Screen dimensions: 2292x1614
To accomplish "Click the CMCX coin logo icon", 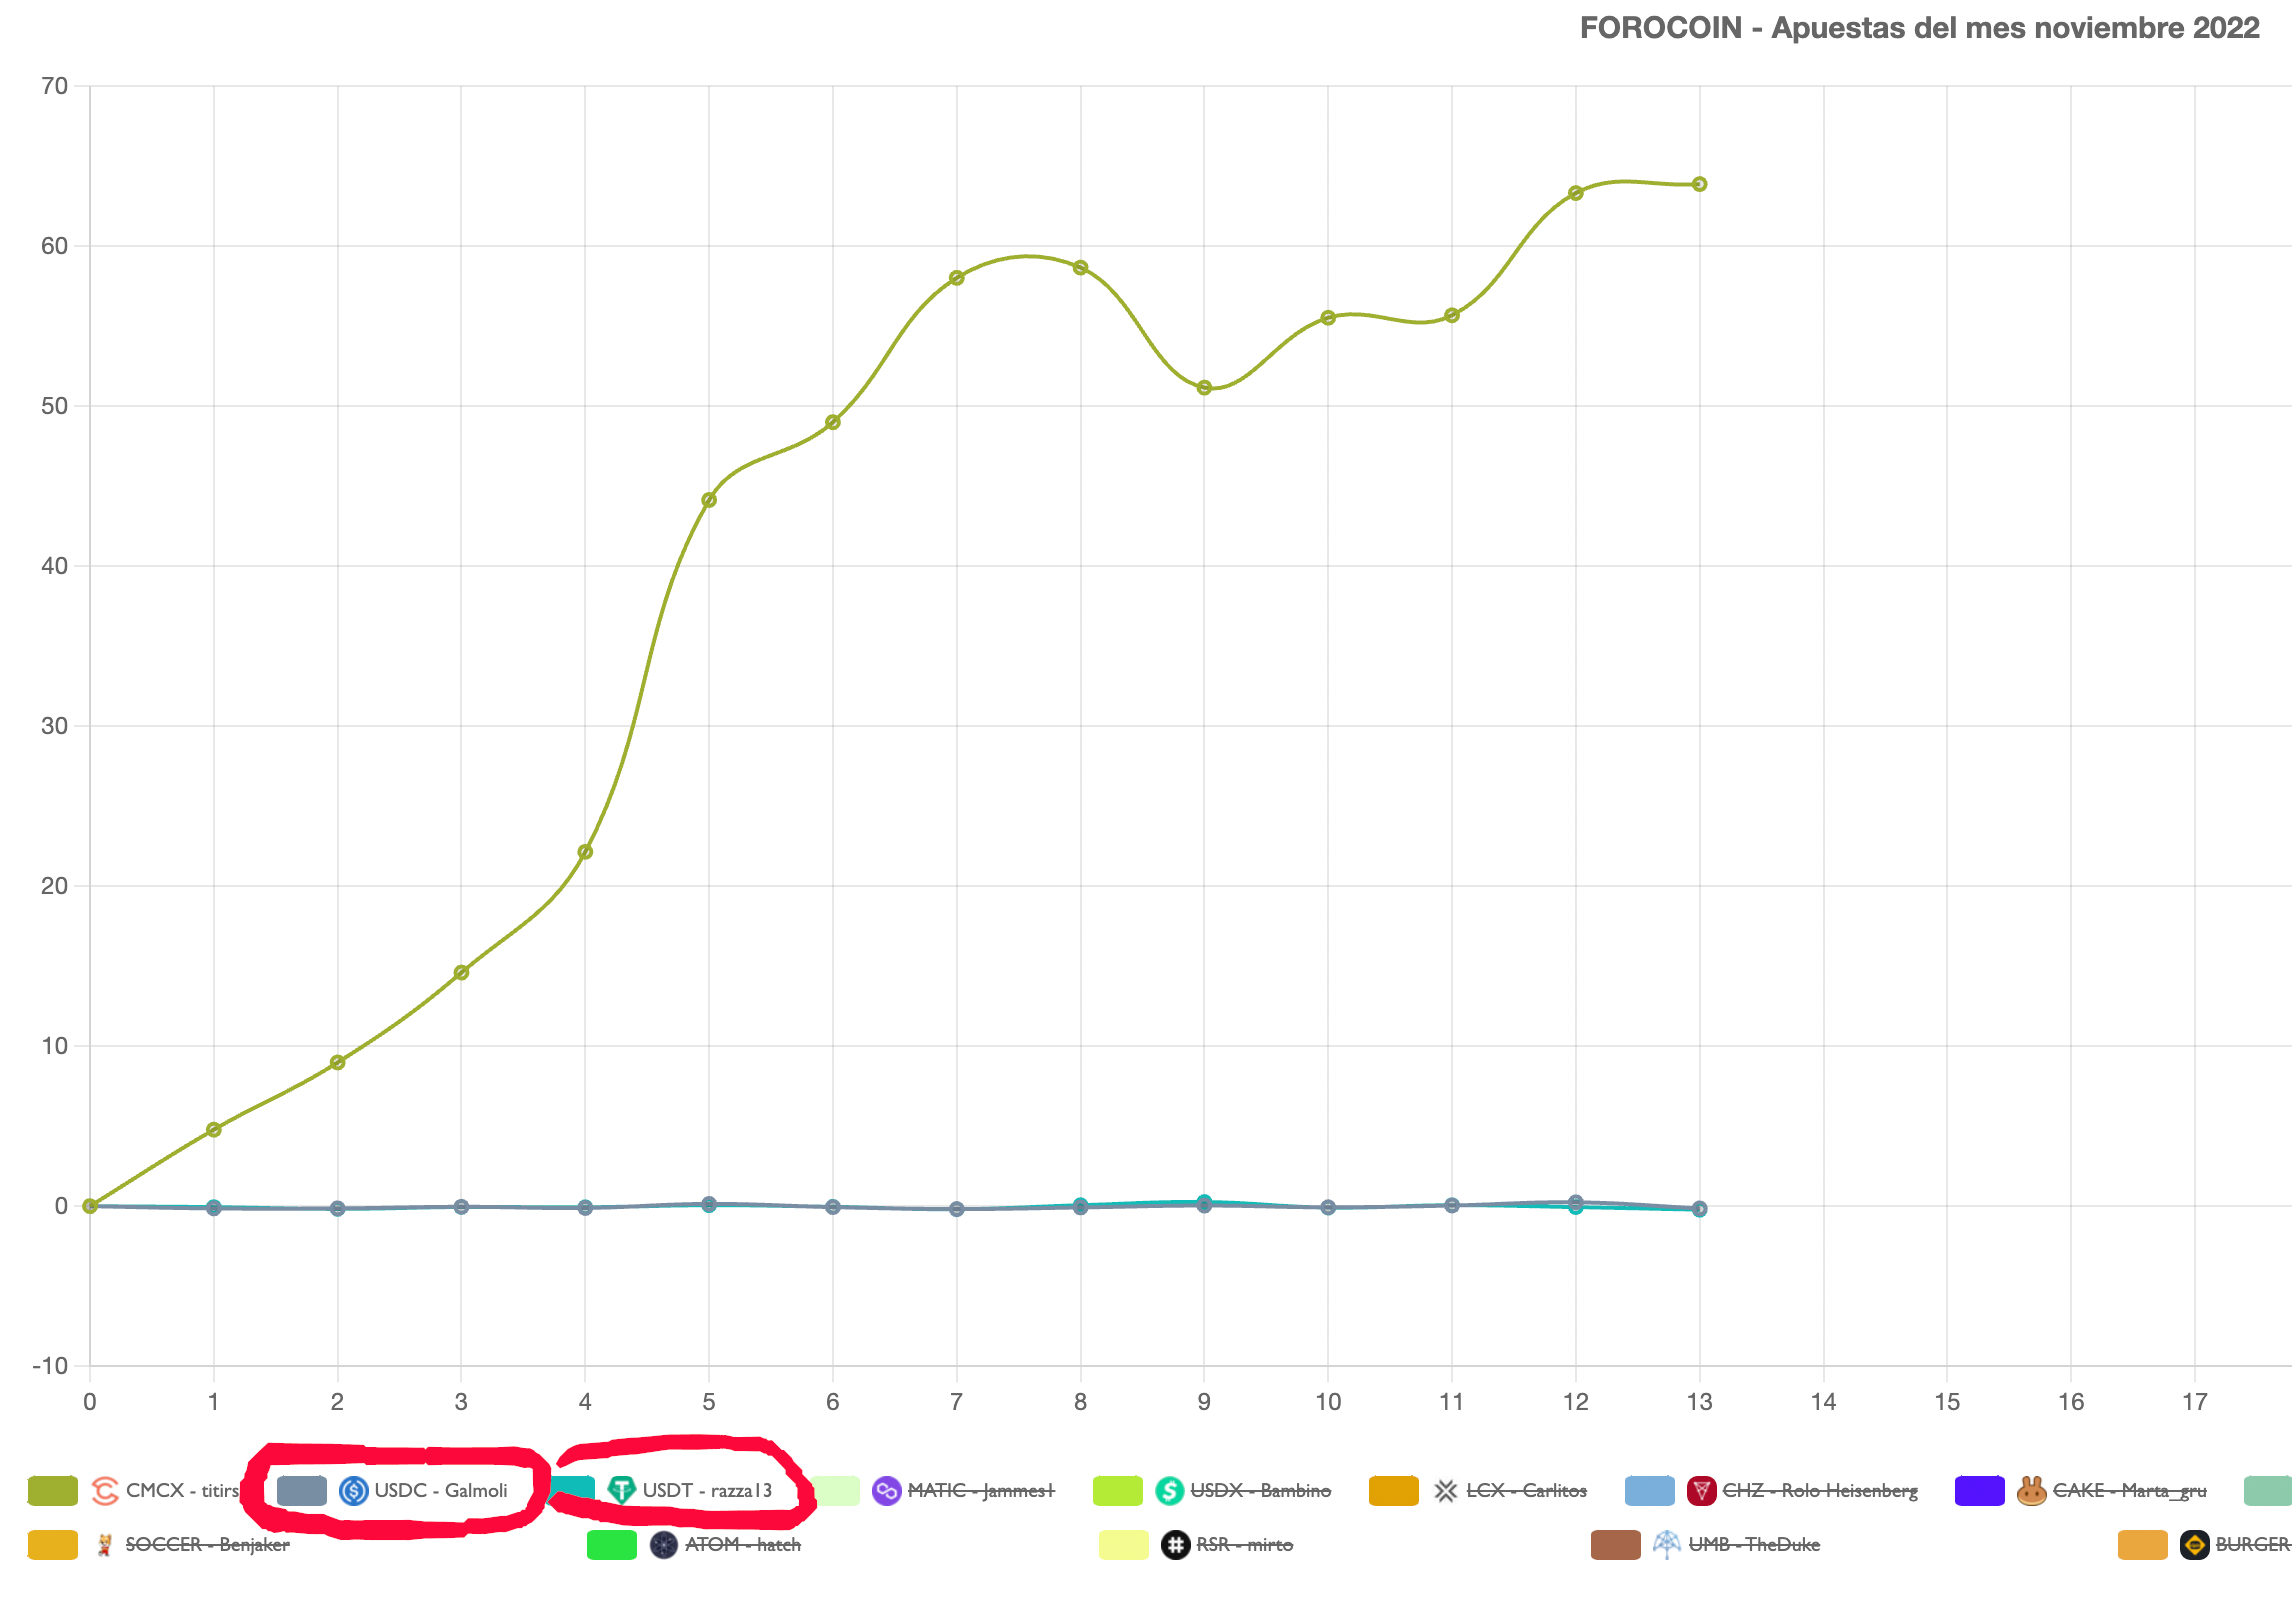I will point(105,1491).
